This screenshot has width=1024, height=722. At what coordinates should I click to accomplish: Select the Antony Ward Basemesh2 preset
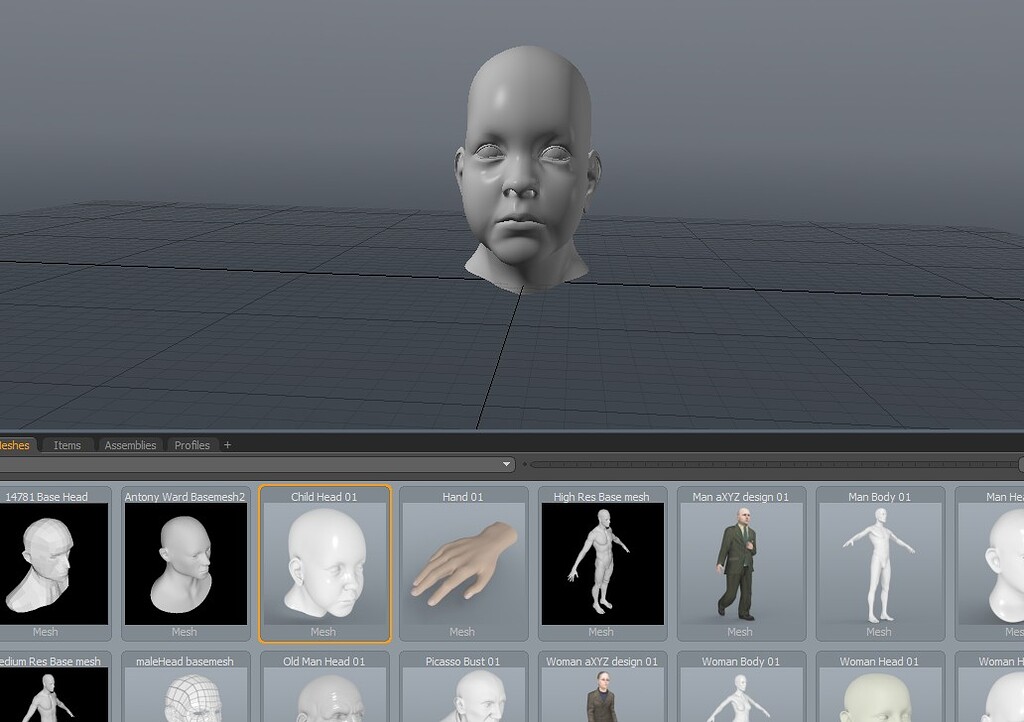click(x=184, y=562)
